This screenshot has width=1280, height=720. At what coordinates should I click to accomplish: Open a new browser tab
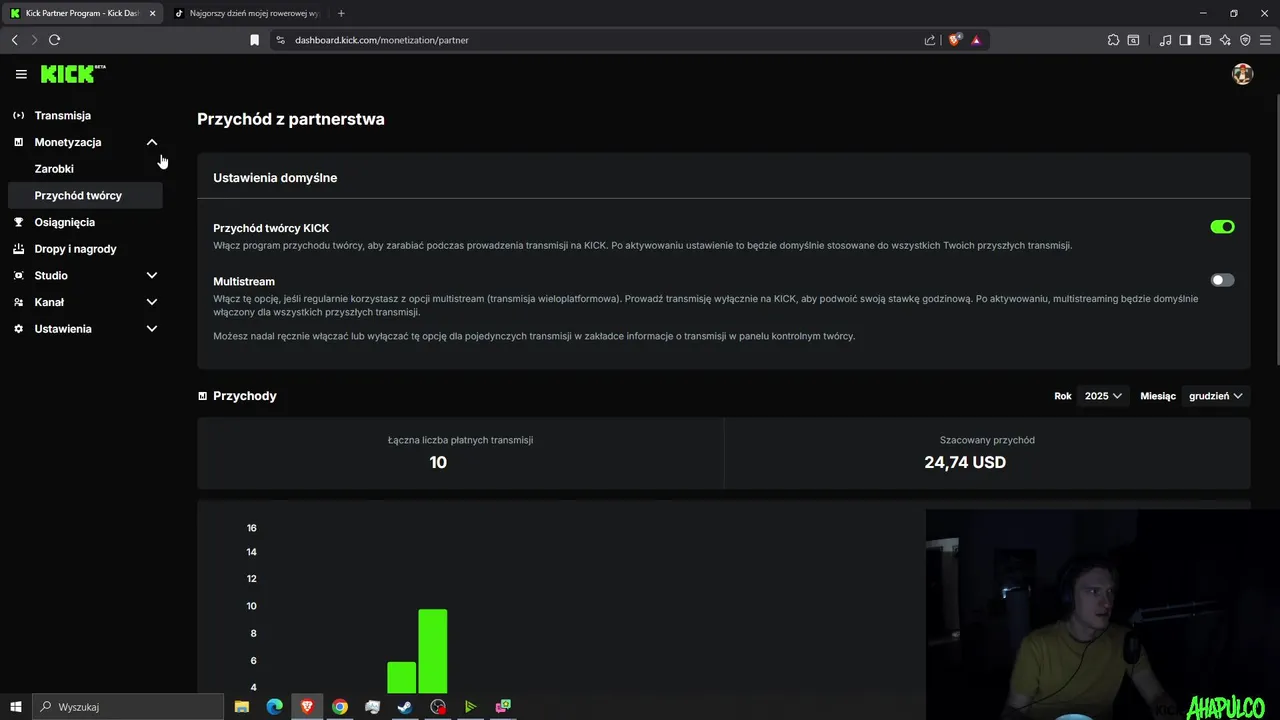click(x=341, y=13)
